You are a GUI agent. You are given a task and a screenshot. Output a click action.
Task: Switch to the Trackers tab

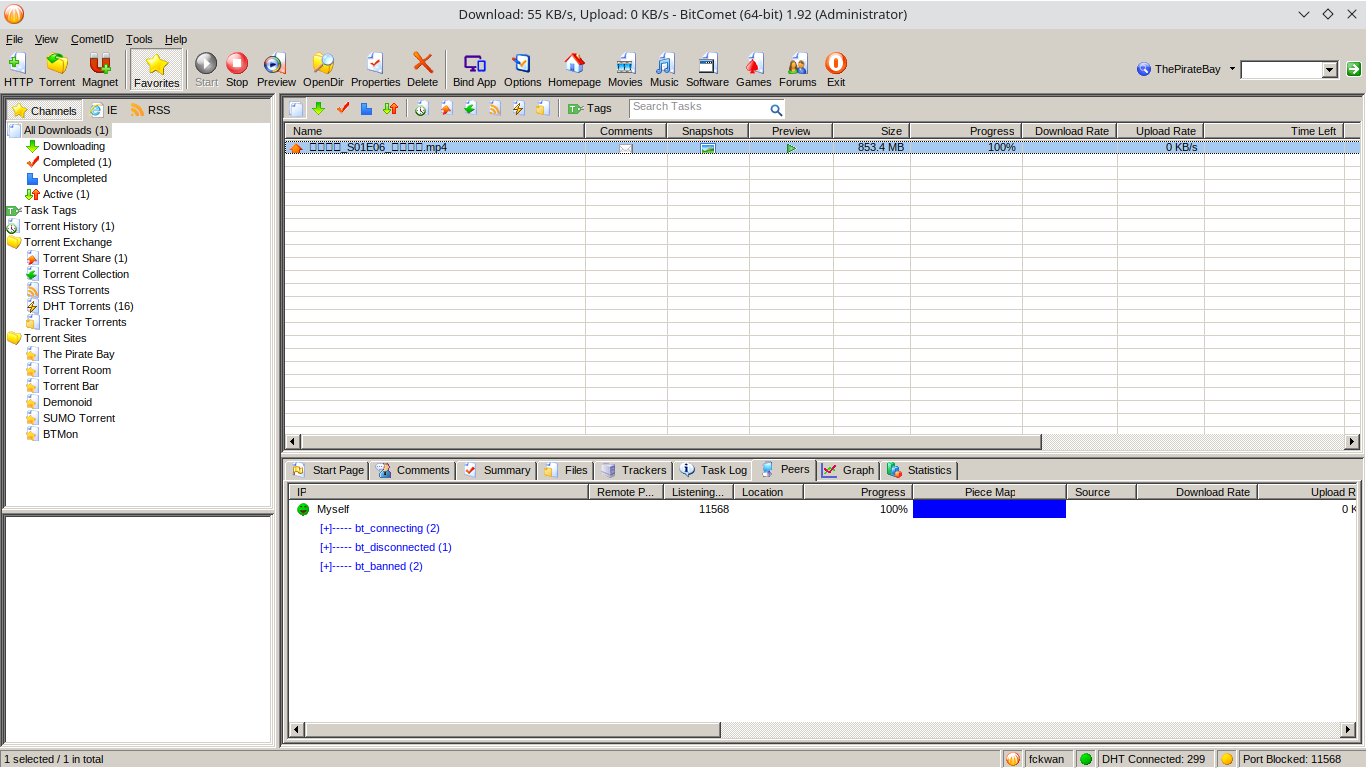[x=633, y=469]
